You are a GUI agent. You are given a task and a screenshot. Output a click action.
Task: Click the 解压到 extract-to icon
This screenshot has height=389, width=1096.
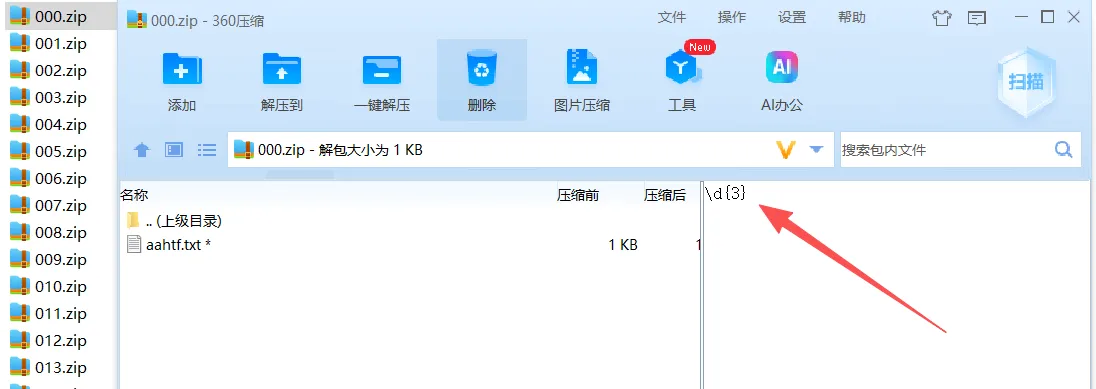[x=282, y=69]
